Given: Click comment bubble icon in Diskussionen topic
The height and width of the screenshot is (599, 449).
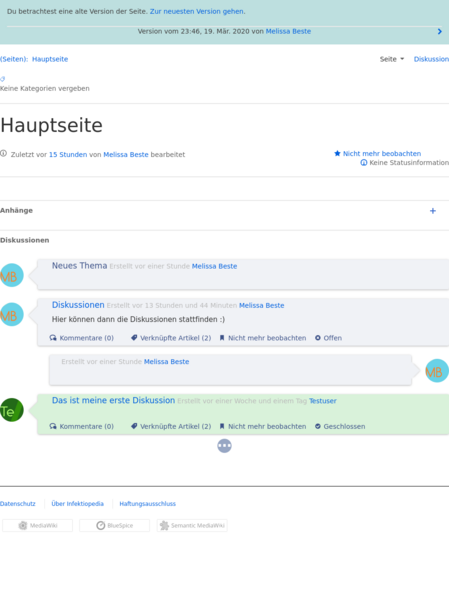Looking at the screenshot, I should coord(53,338).
